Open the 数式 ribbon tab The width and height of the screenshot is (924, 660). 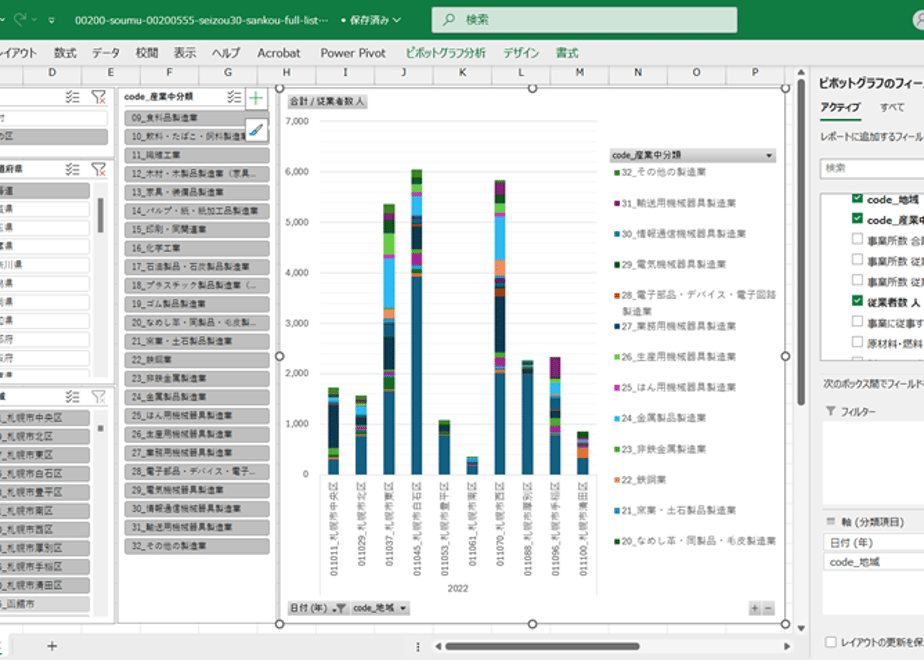(65, 53)
